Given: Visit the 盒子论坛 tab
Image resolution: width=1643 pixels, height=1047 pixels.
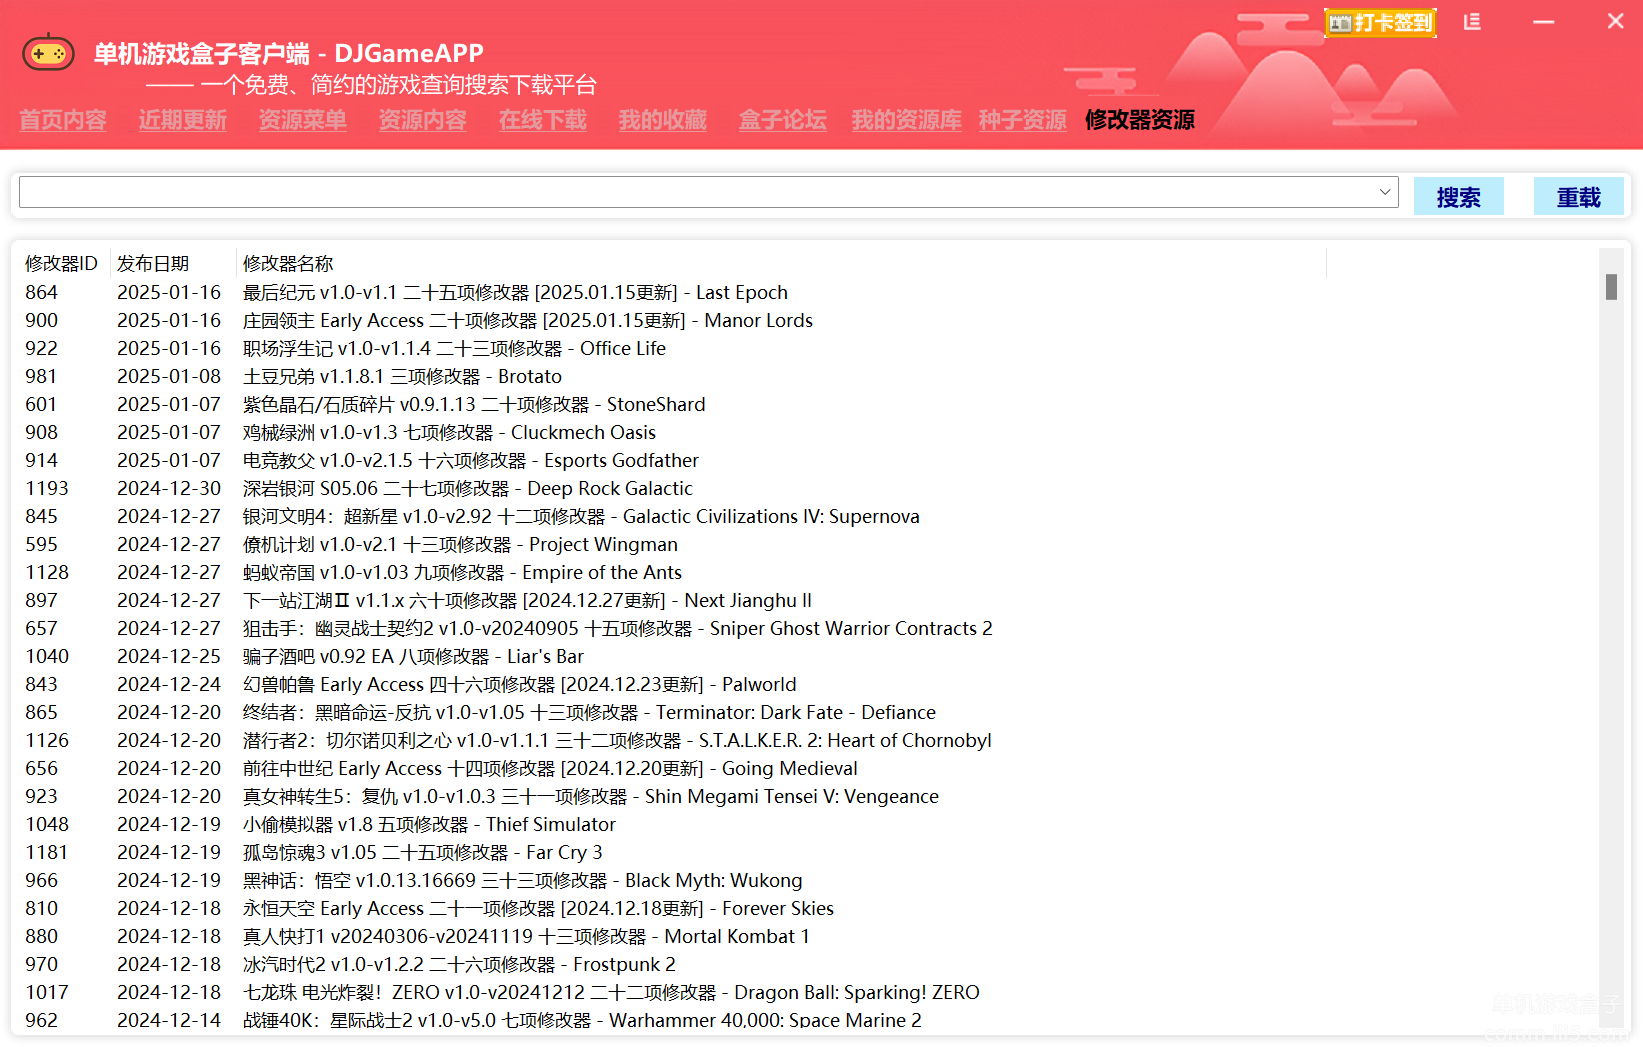Looking at the screenshot, I should pos(783,120).
